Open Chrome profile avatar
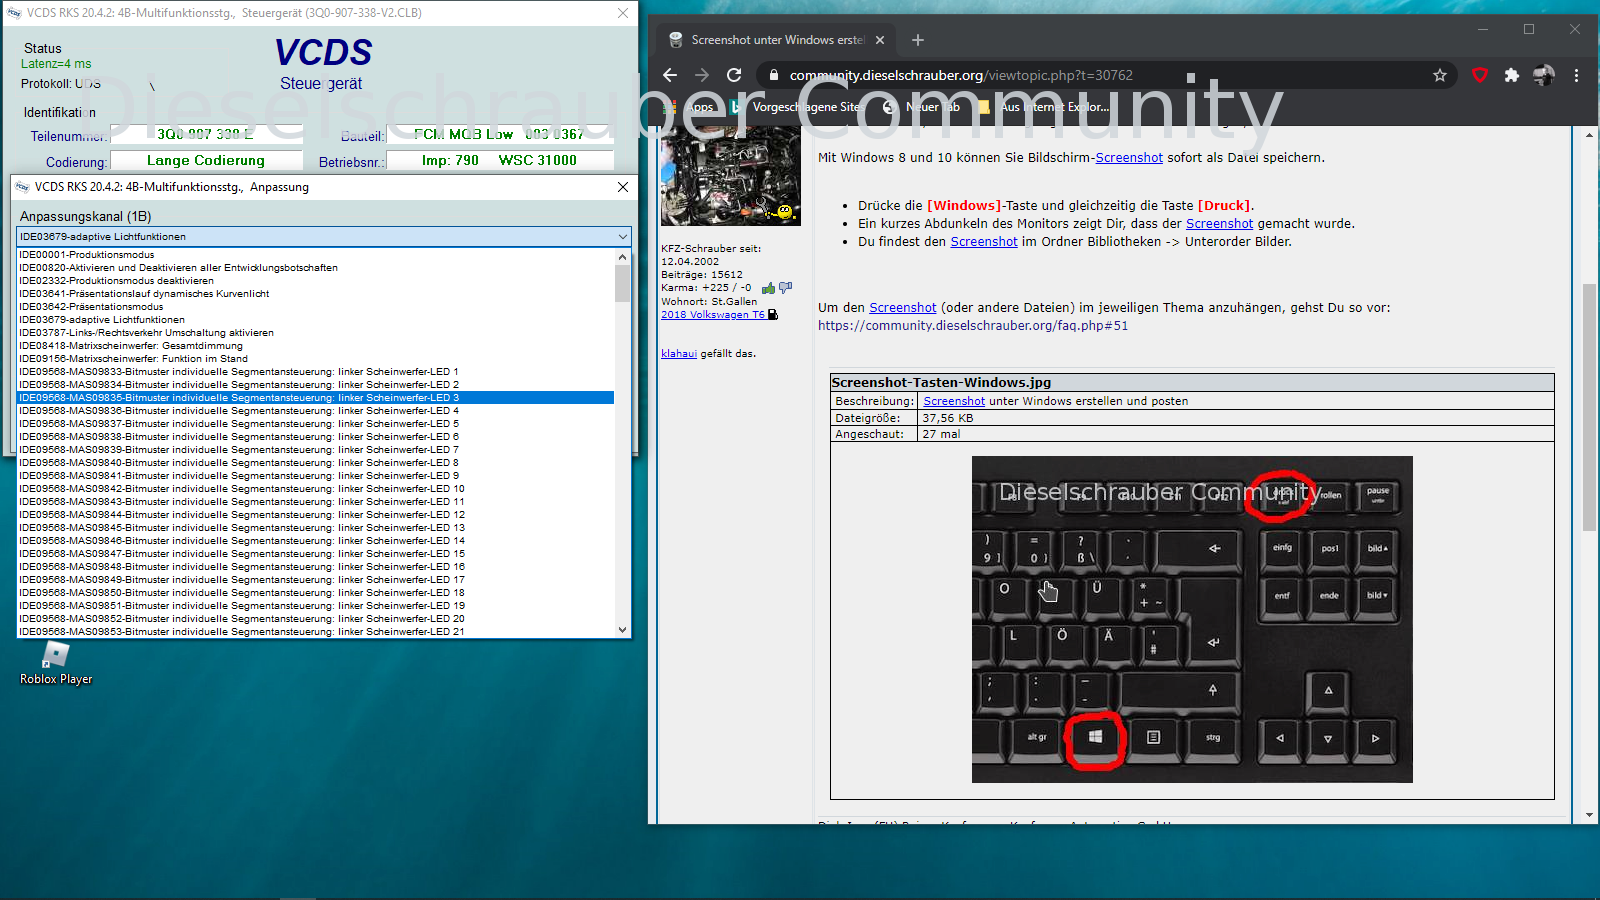 pyautogui.click(x=1544, y=75)
